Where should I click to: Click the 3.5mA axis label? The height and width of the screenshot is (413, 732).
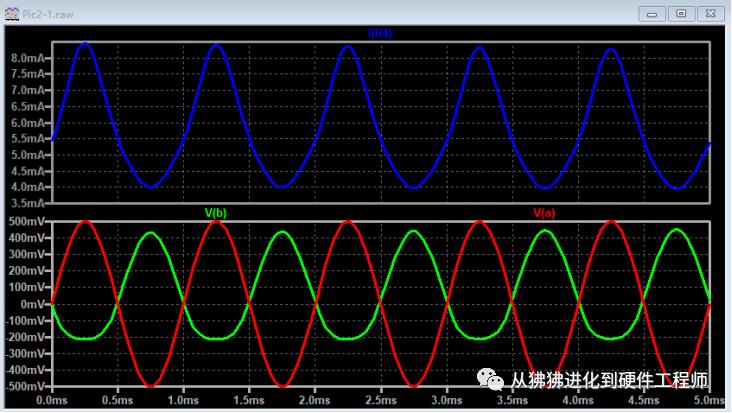28,203
